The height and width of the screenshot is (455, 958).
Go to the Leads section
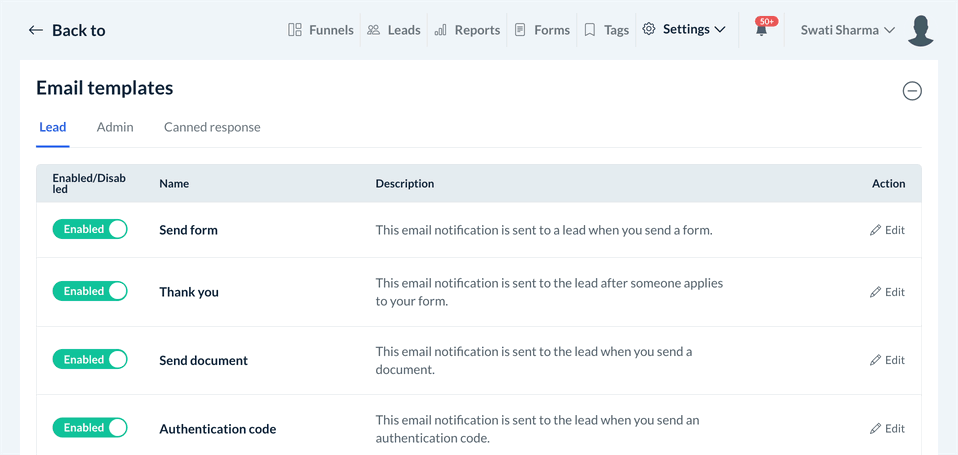(x=393, y=30)
